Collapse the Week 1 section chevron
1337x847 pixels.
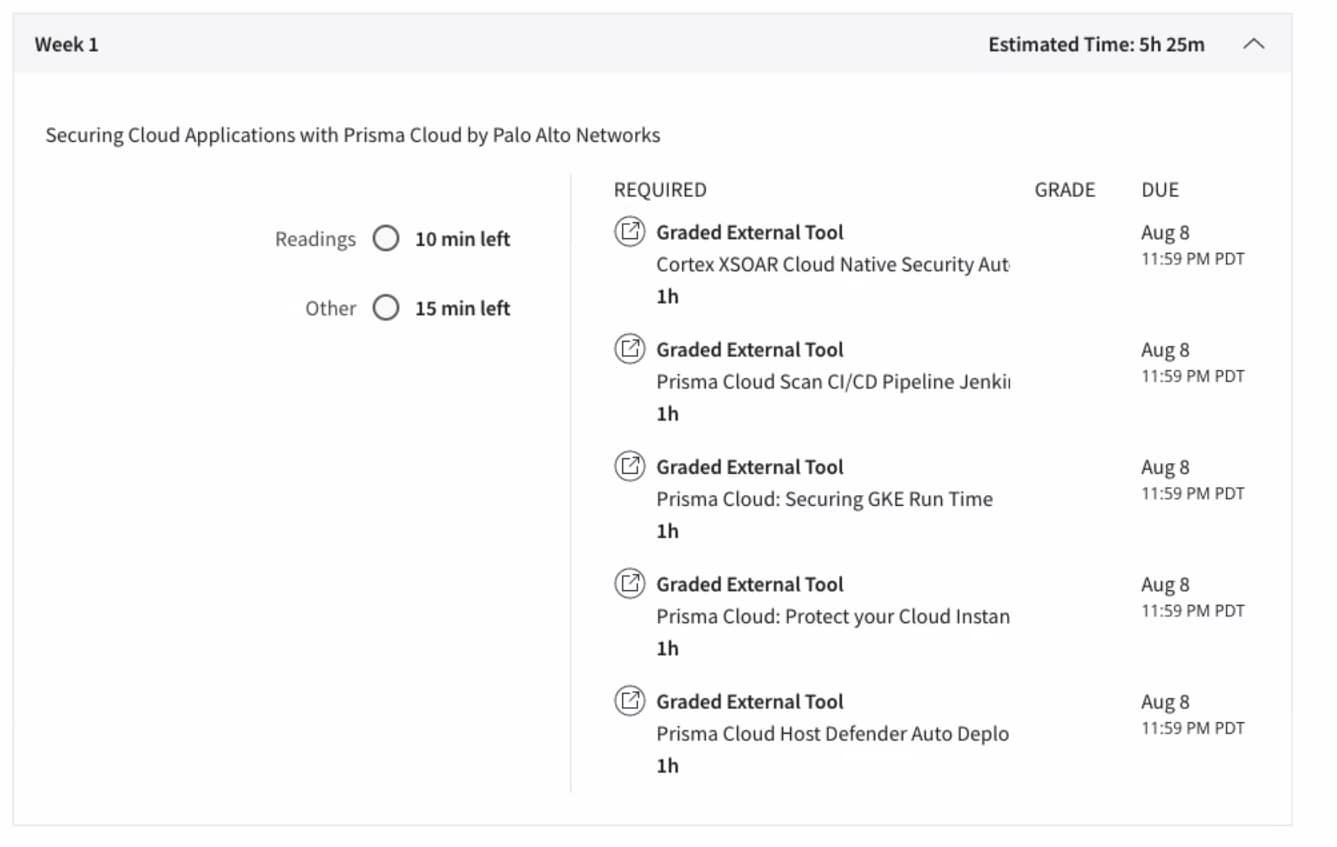(1253, 44)
